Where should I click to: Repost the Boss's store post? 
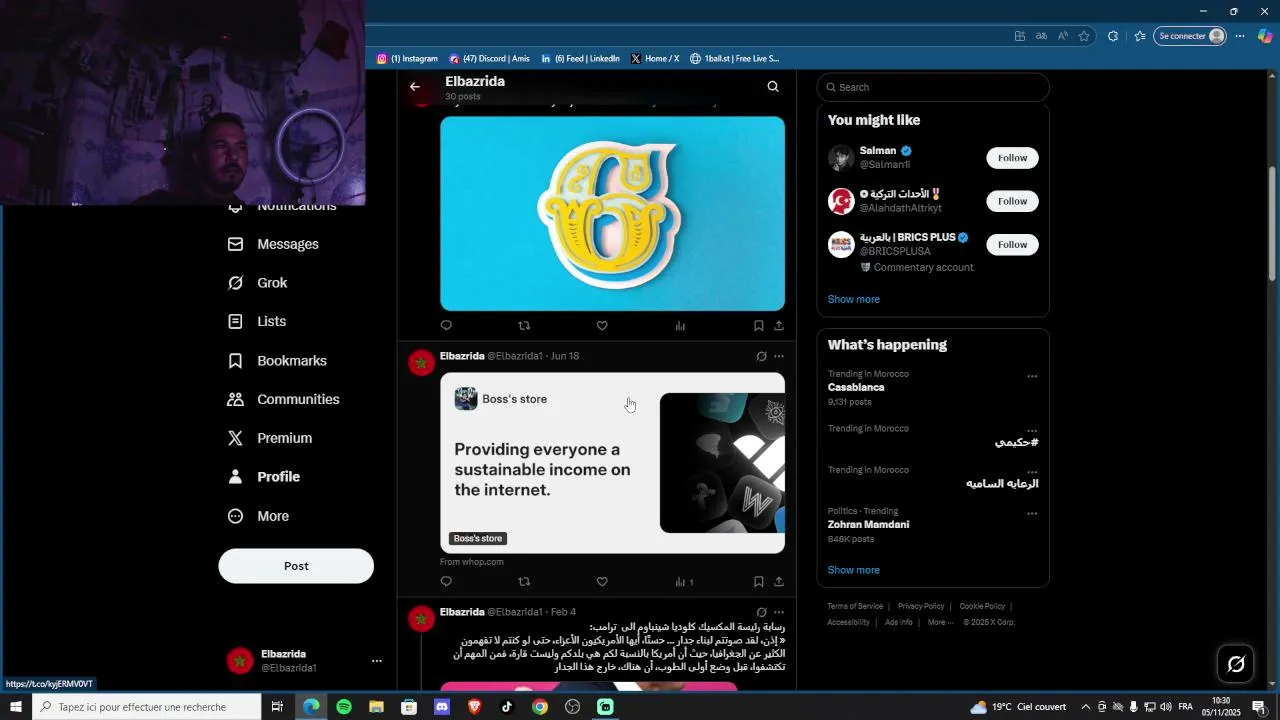click(x=524, y=582)
